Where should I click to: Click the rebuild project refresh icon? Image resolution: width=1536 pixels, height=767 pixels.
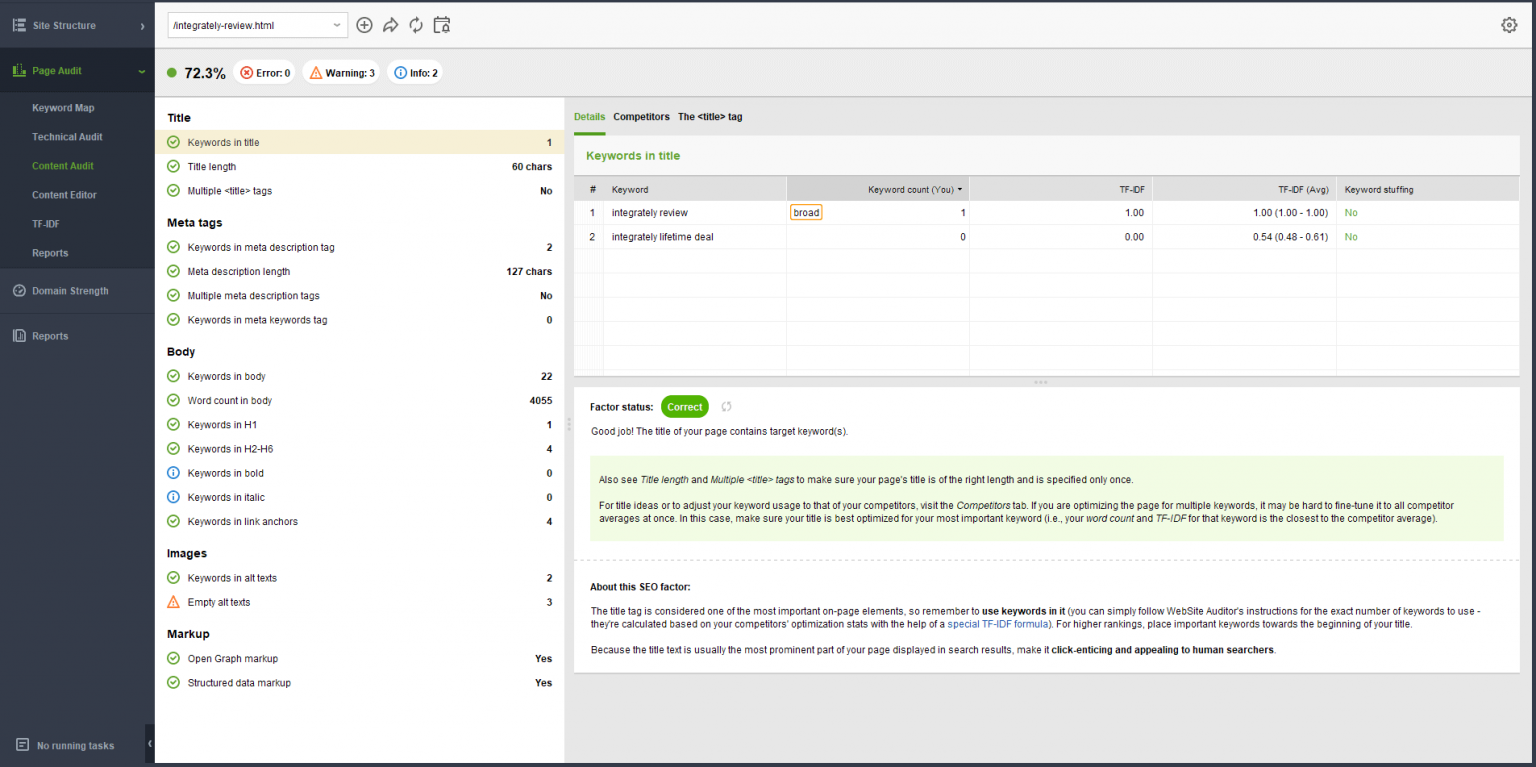tap(416, 24)
